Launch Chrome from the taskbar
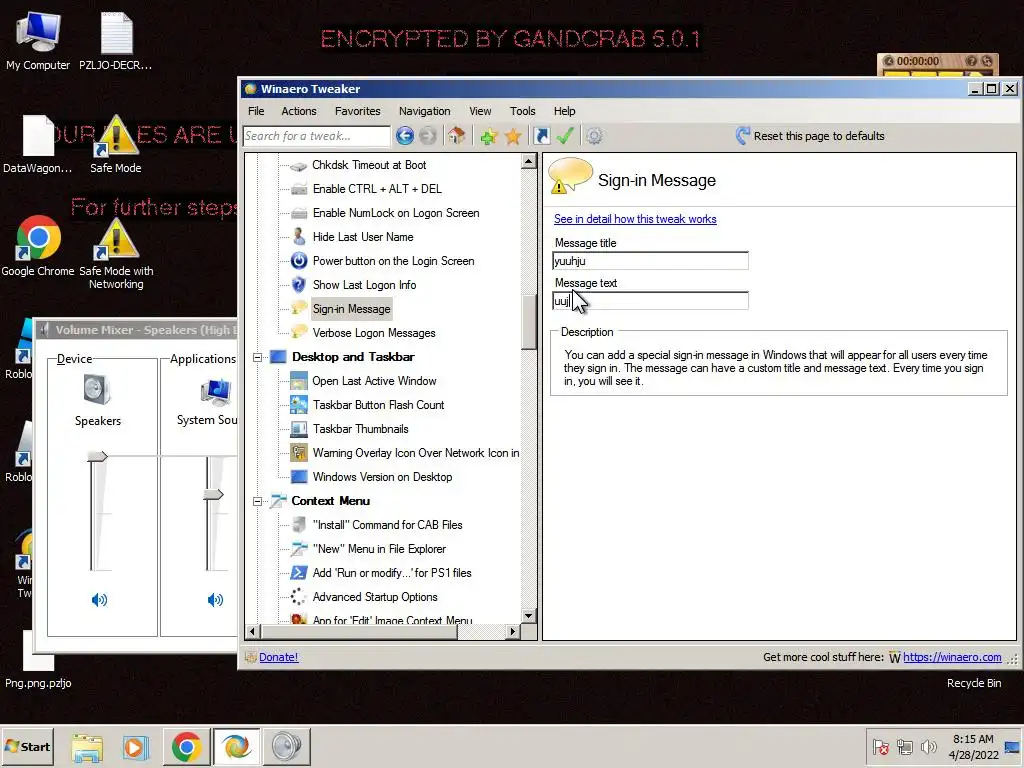 (x=186, y=746)
